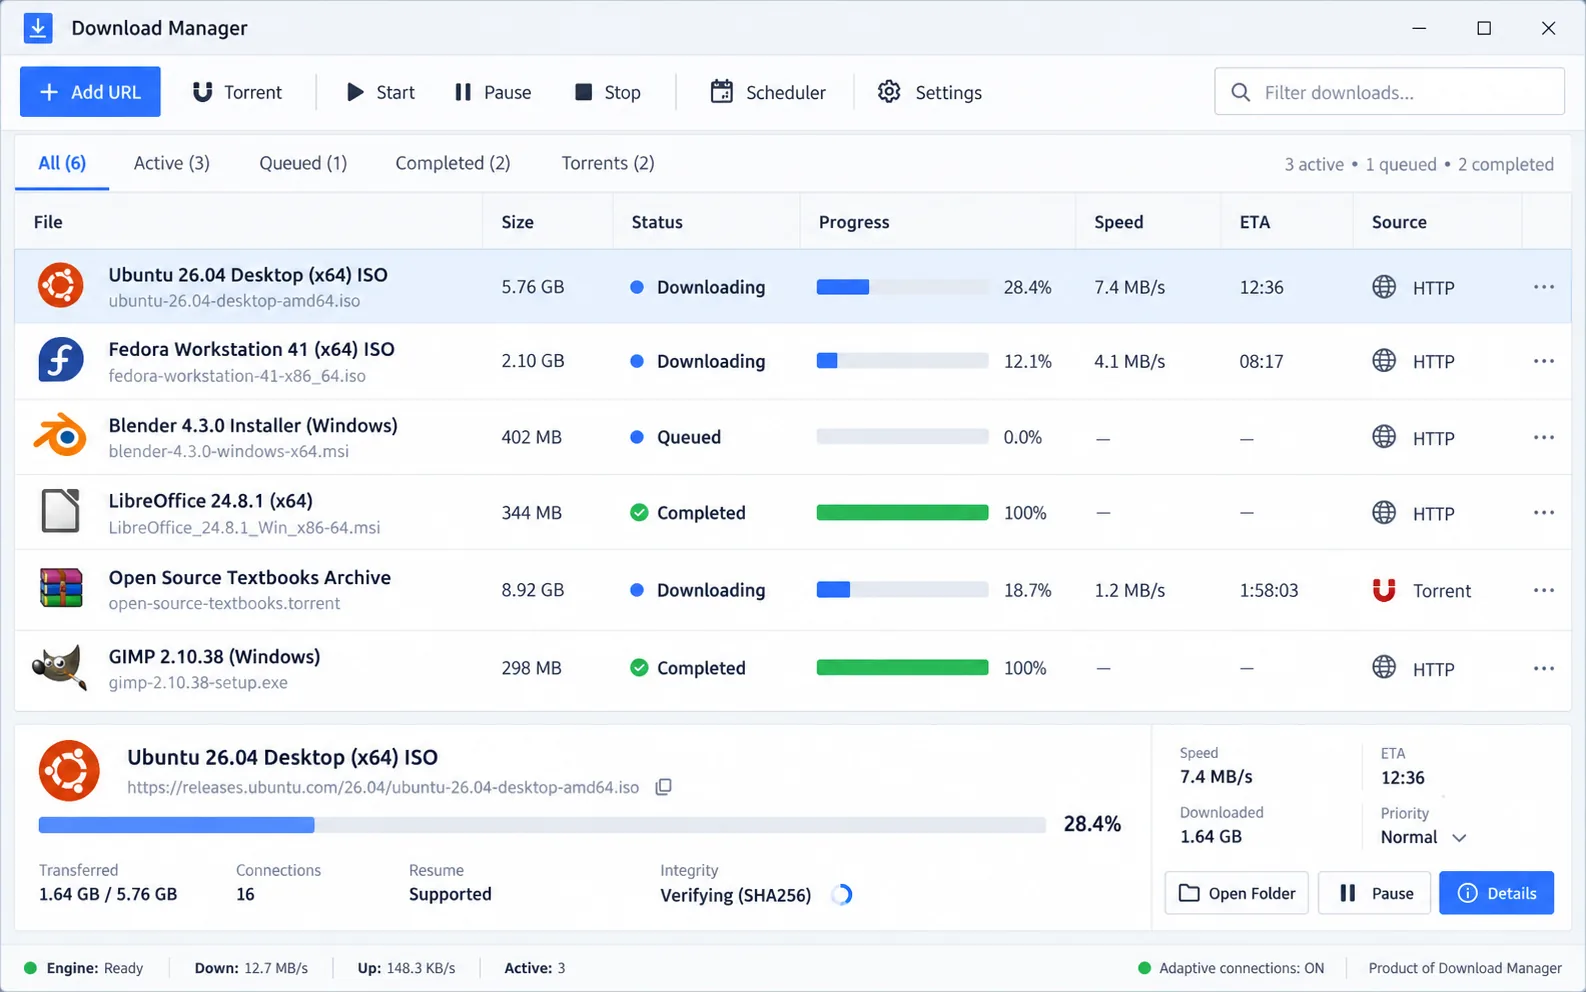This screenshot has height=992, width=1586.
Task: Select the file name gimp-2.10.38-setup.exe
Action: pyautogui.click(x=198, y=683)
